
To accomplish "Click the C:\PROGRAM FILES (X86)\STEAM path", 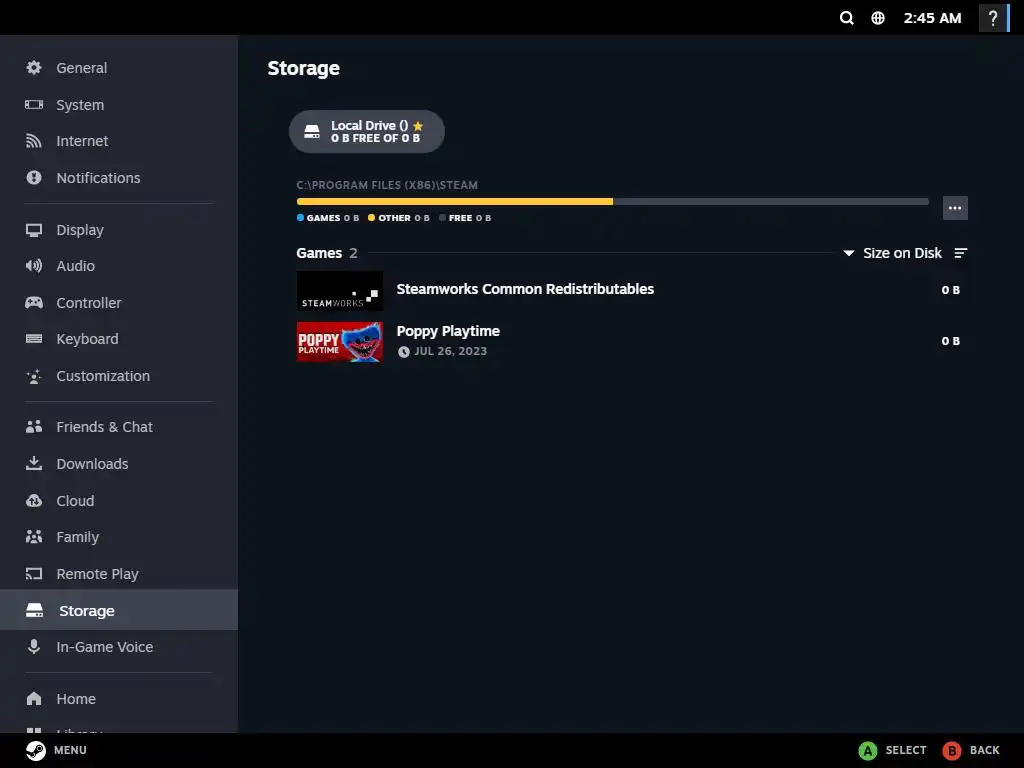I will click(387, 185).
